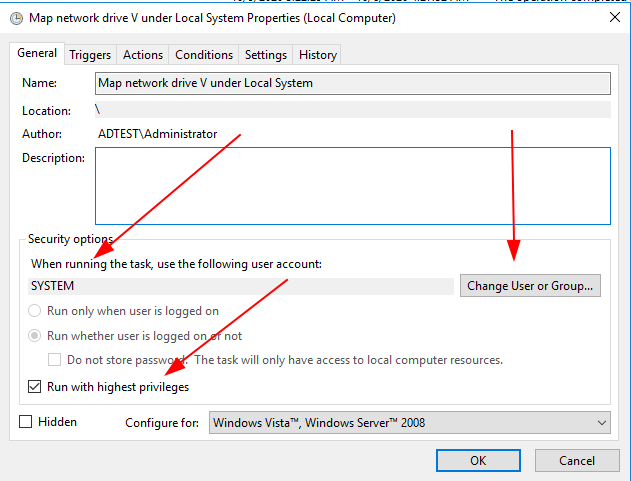The width and height of the screenshot is (631, 481).
Task: Choose 'Run whether user is logged on or not'
Action: click(x=37, y=336)
